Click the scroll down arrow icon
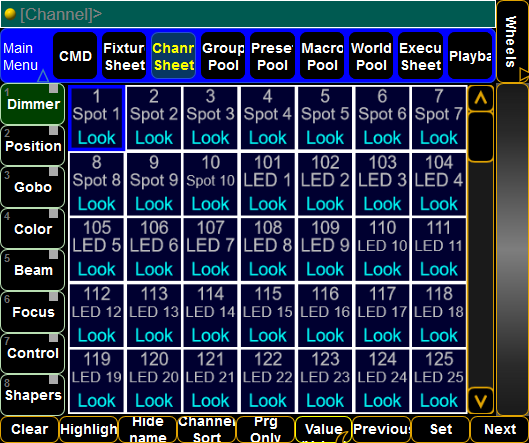The image size is (529, 443). click(x=481, y=401)
